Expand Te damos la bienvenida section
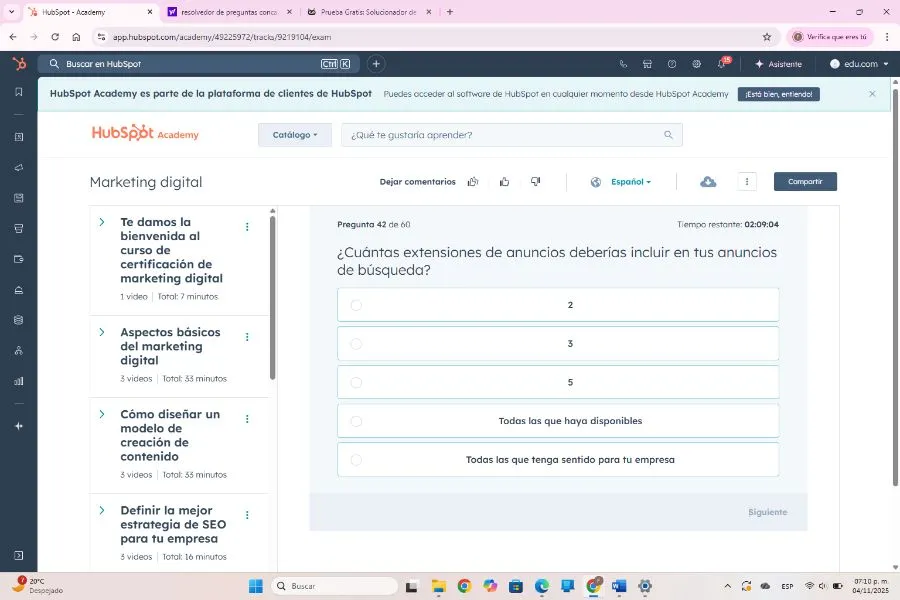The width and height of the screenshot is (900, 600). coord(102,222)
